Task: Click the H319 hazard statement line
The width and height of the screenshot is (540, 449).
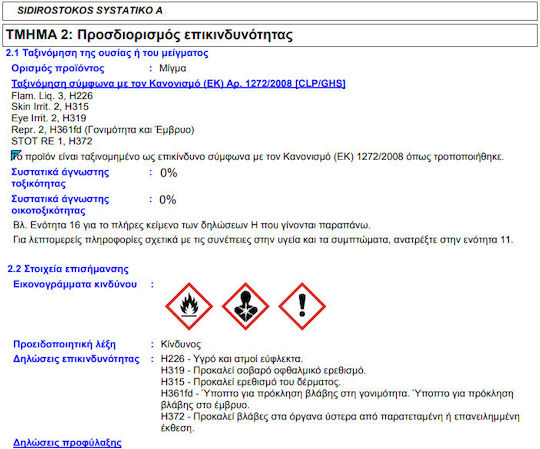Action: click(x=263, y=370)
